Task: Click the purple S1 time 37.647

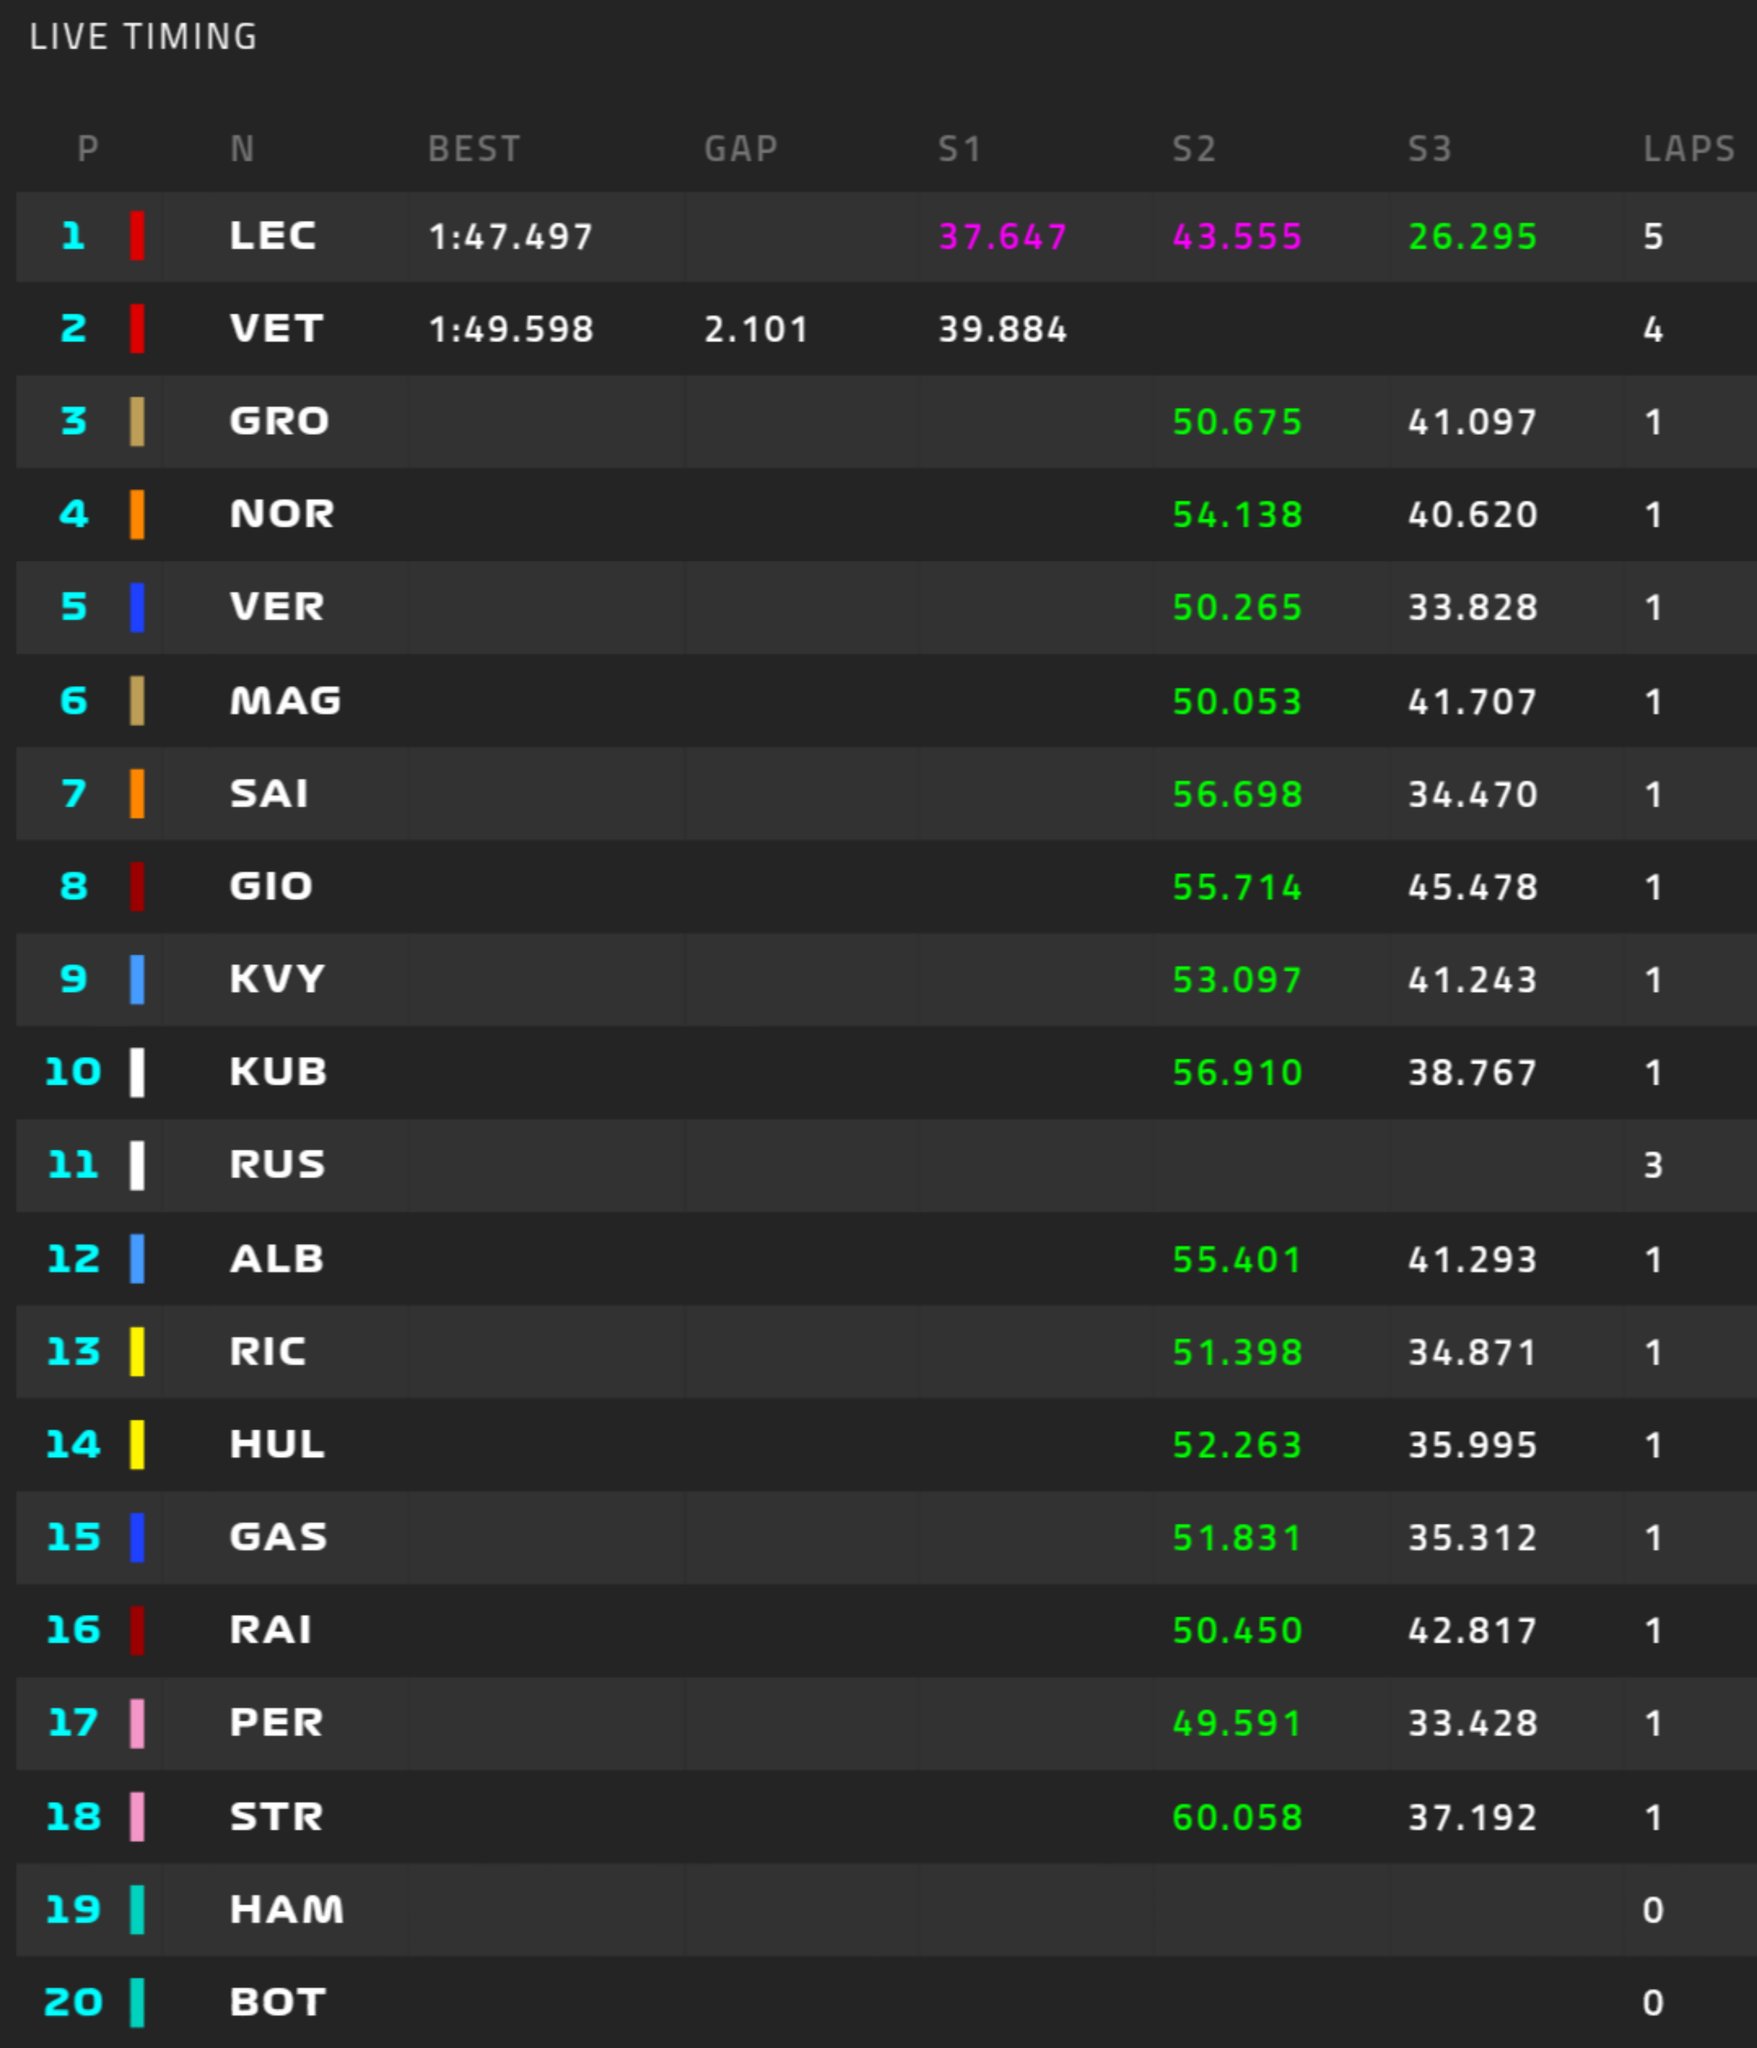Action: point(1002,237)
